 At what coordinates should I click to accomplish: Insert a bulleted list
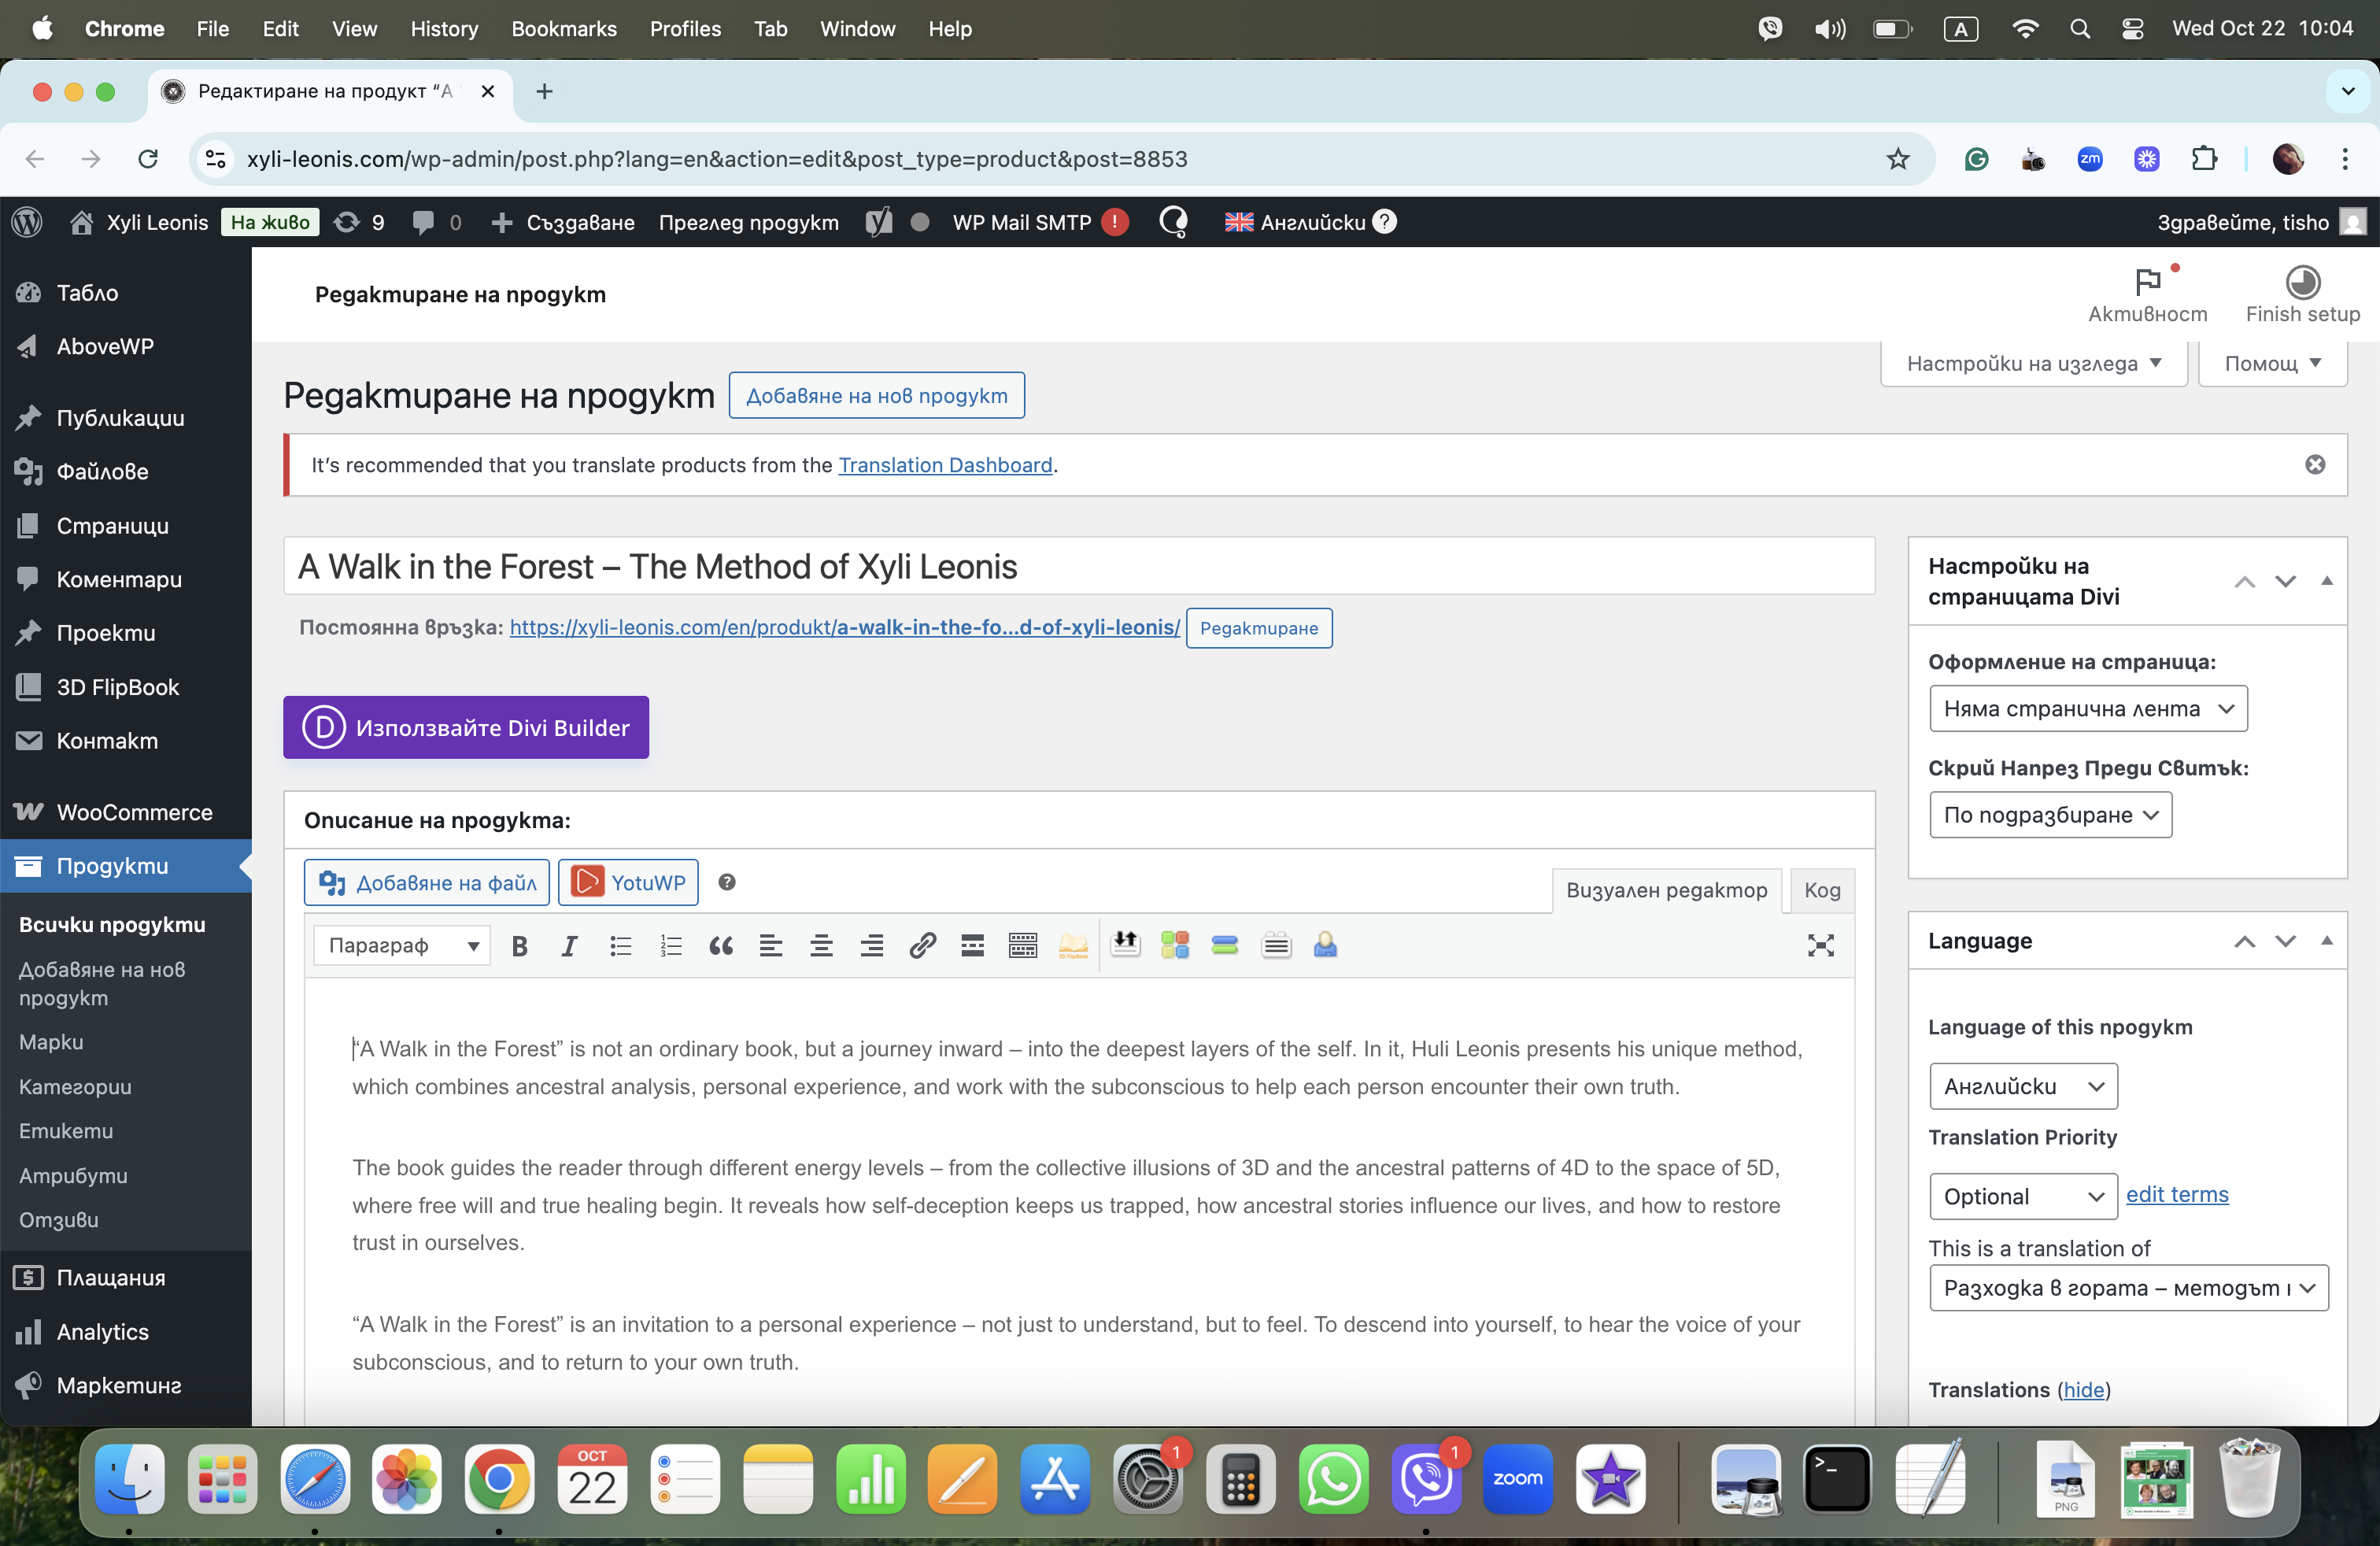[620, 946]
